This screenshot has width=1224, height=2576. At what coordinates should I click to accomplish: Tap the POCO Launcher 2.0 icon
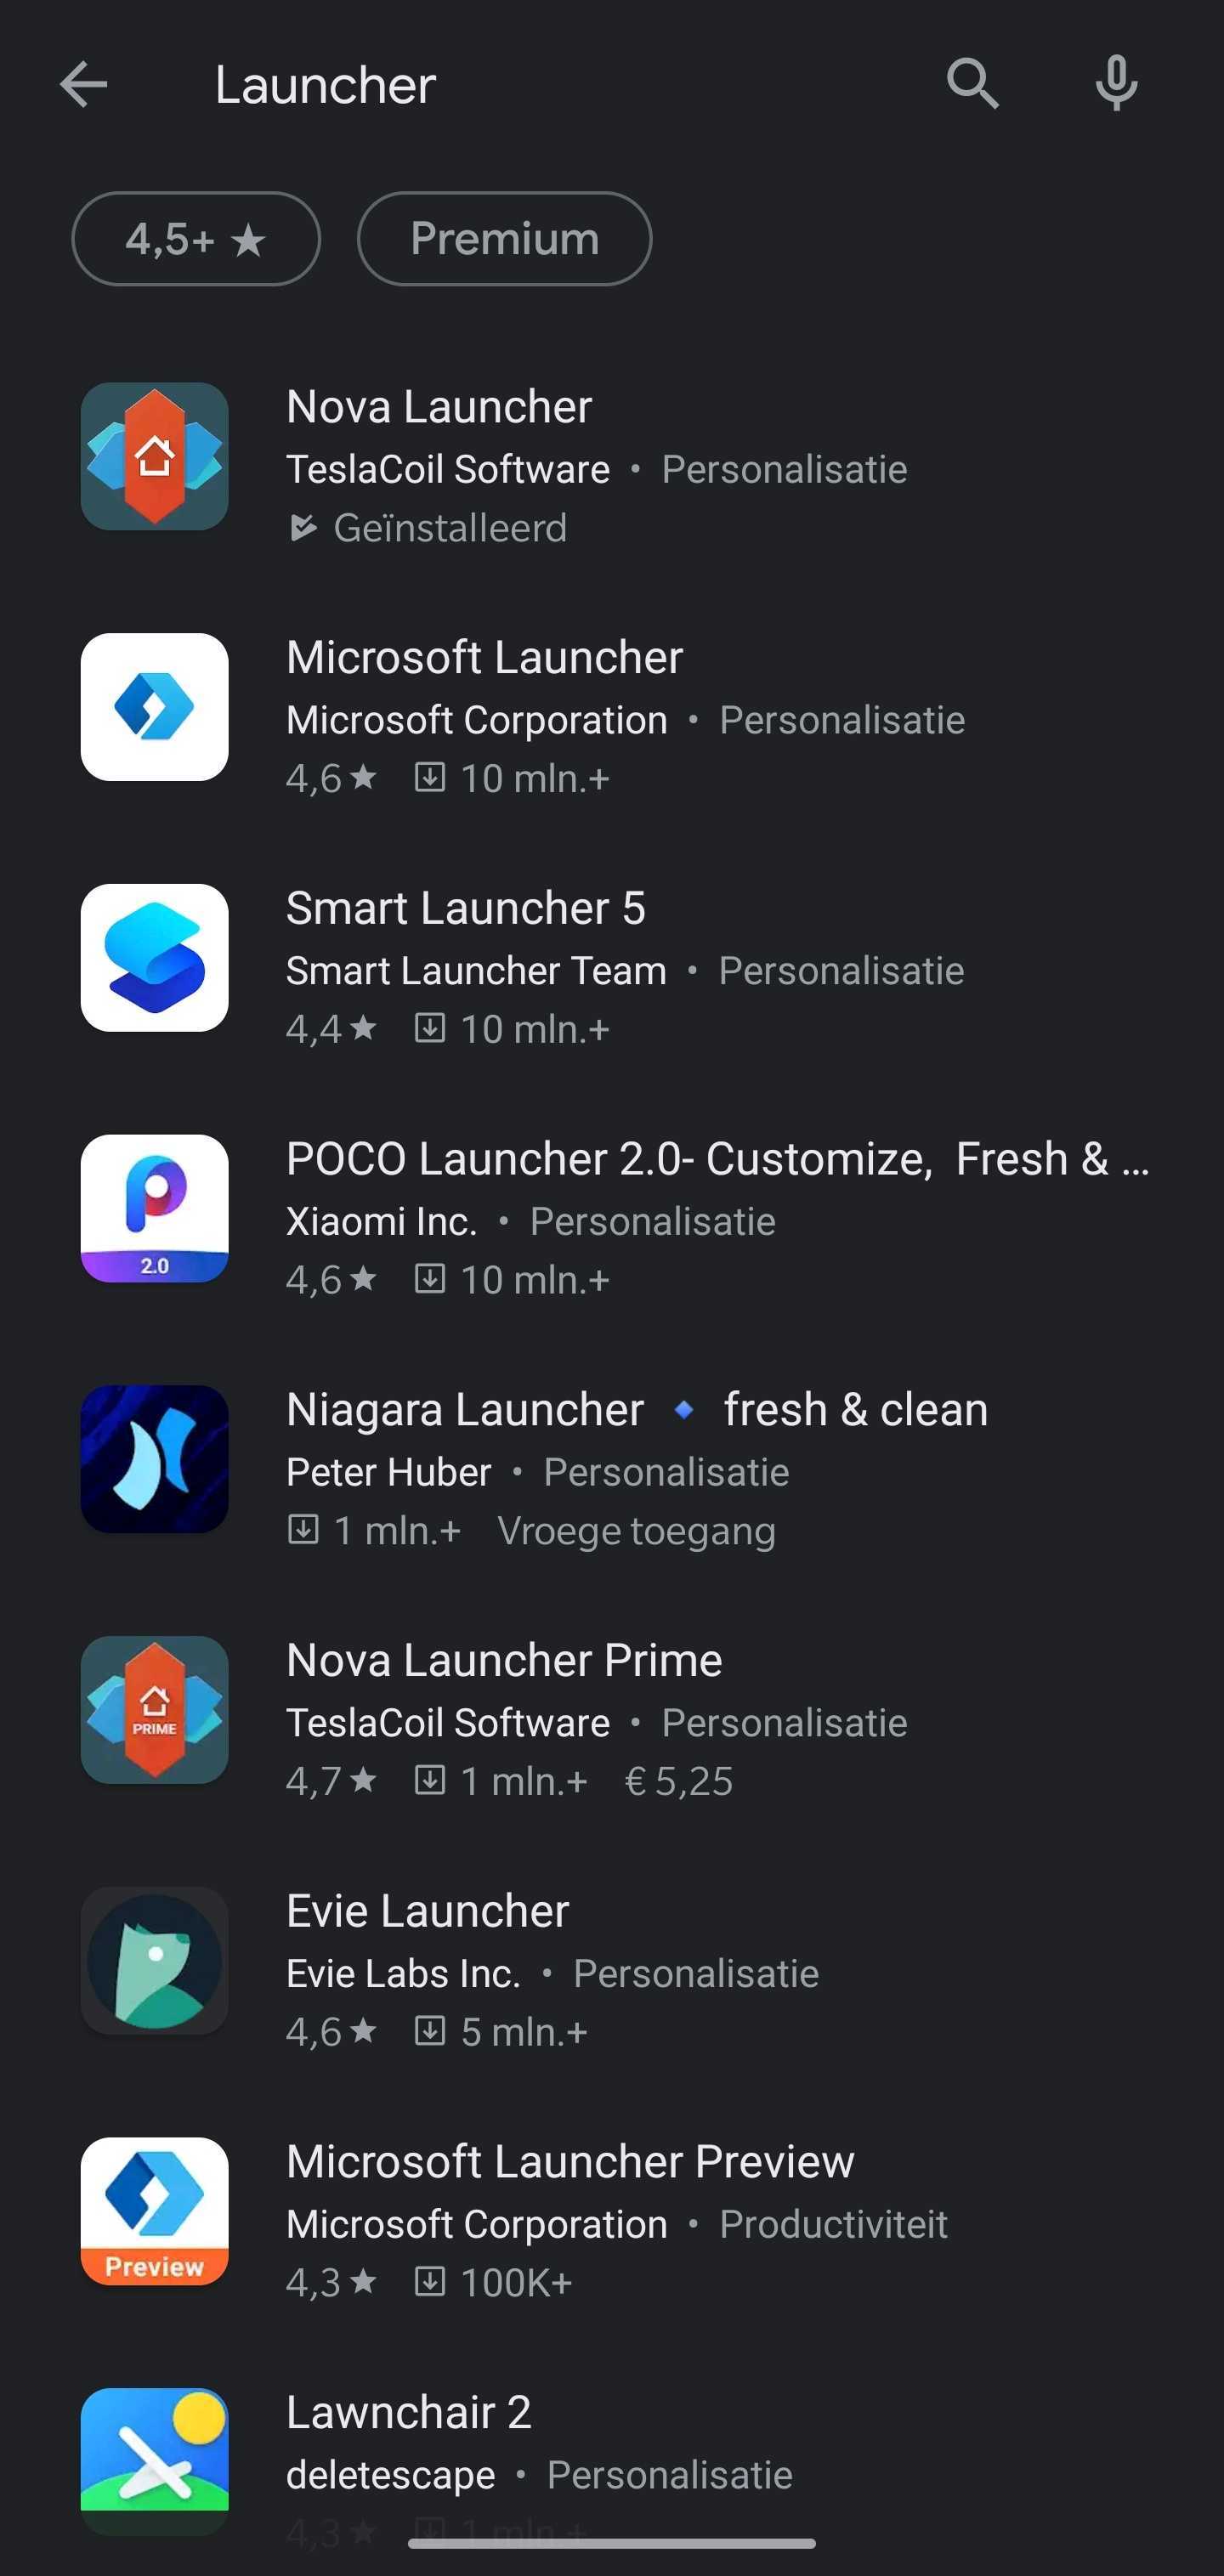tap(154, 1208)
